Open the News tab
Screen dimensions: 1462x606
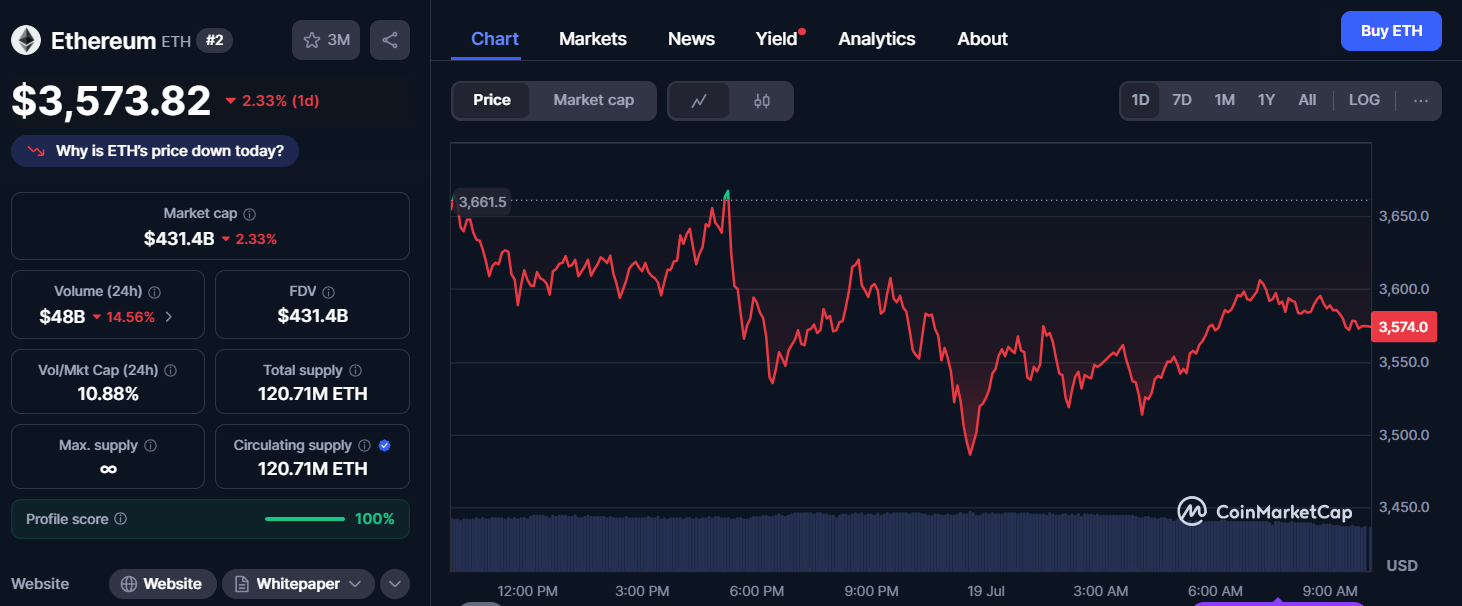691,39
